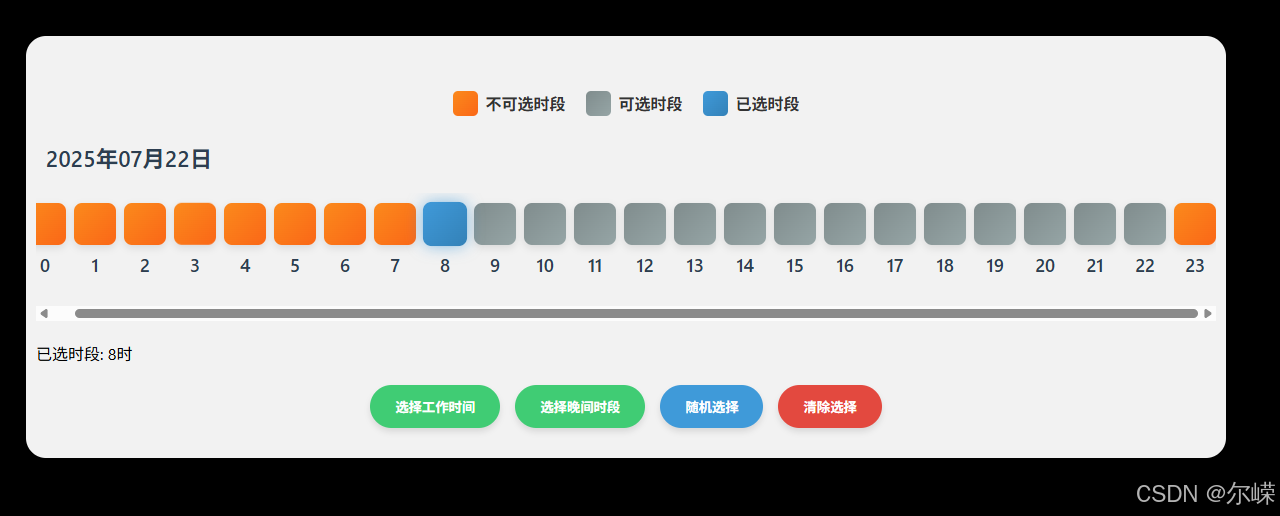The image size is (1280, 516).
Task: Click the 选择晚间时段 button
Action: pyautogui.click(x=580, y=406)
